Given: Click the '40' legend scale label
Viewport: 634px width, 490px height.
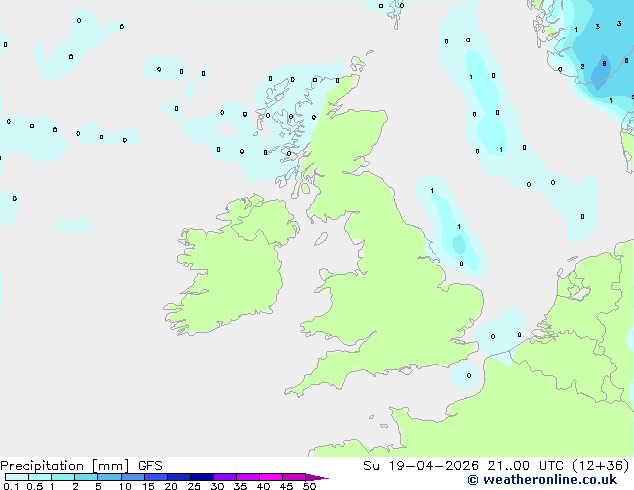Looking at the screenshot, I should click(263, 486).
